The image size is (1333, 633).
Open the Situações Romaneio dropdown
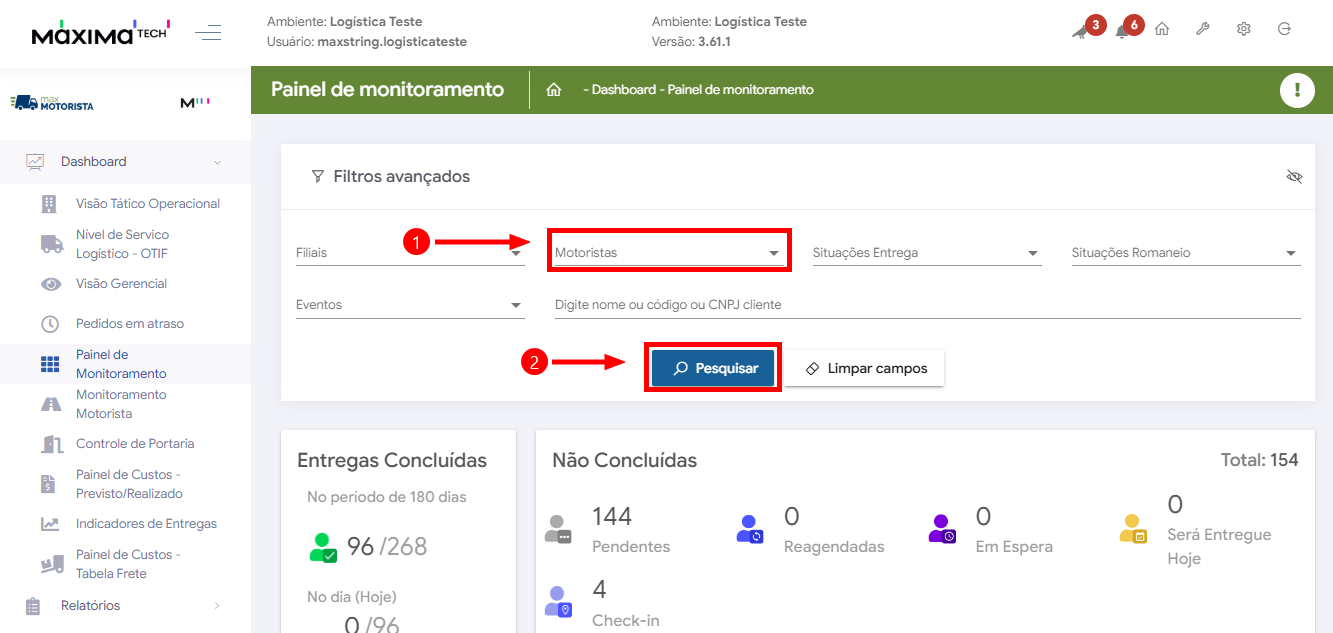1185,253
